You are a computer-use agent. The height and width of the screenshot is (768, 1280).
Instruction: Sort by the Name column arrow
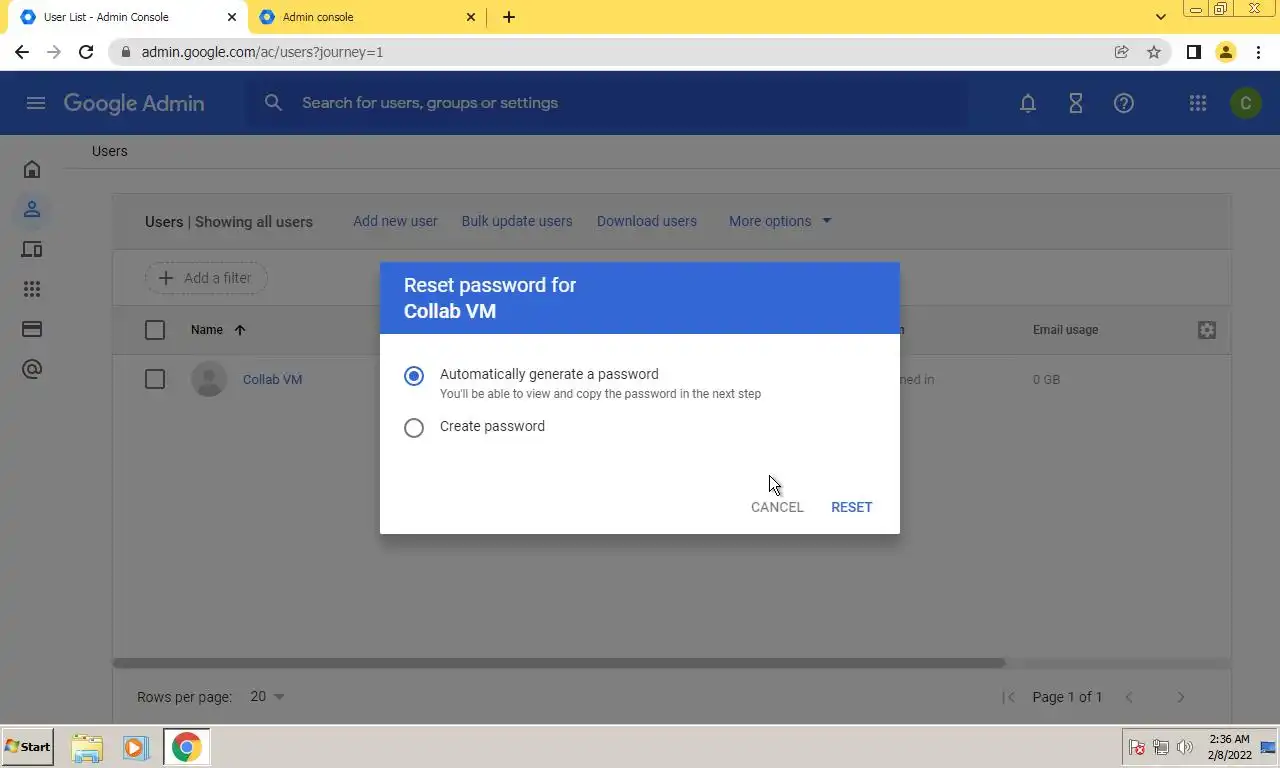pos(240,330)
